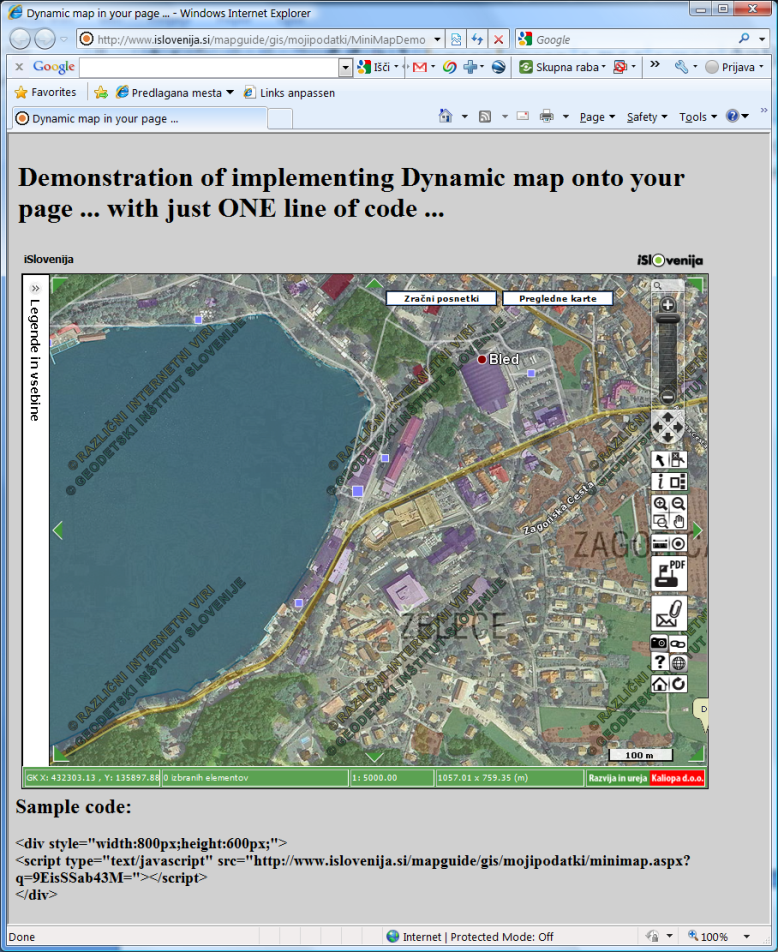Open the Help question-mark dropdown
The image size is (778, 952).
[x=737, y=116]
